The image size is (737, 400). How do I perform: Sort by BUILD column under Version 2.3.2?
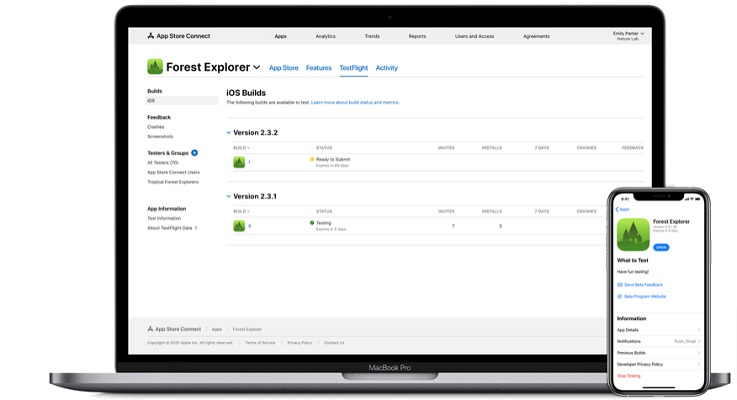click(242, 148)
